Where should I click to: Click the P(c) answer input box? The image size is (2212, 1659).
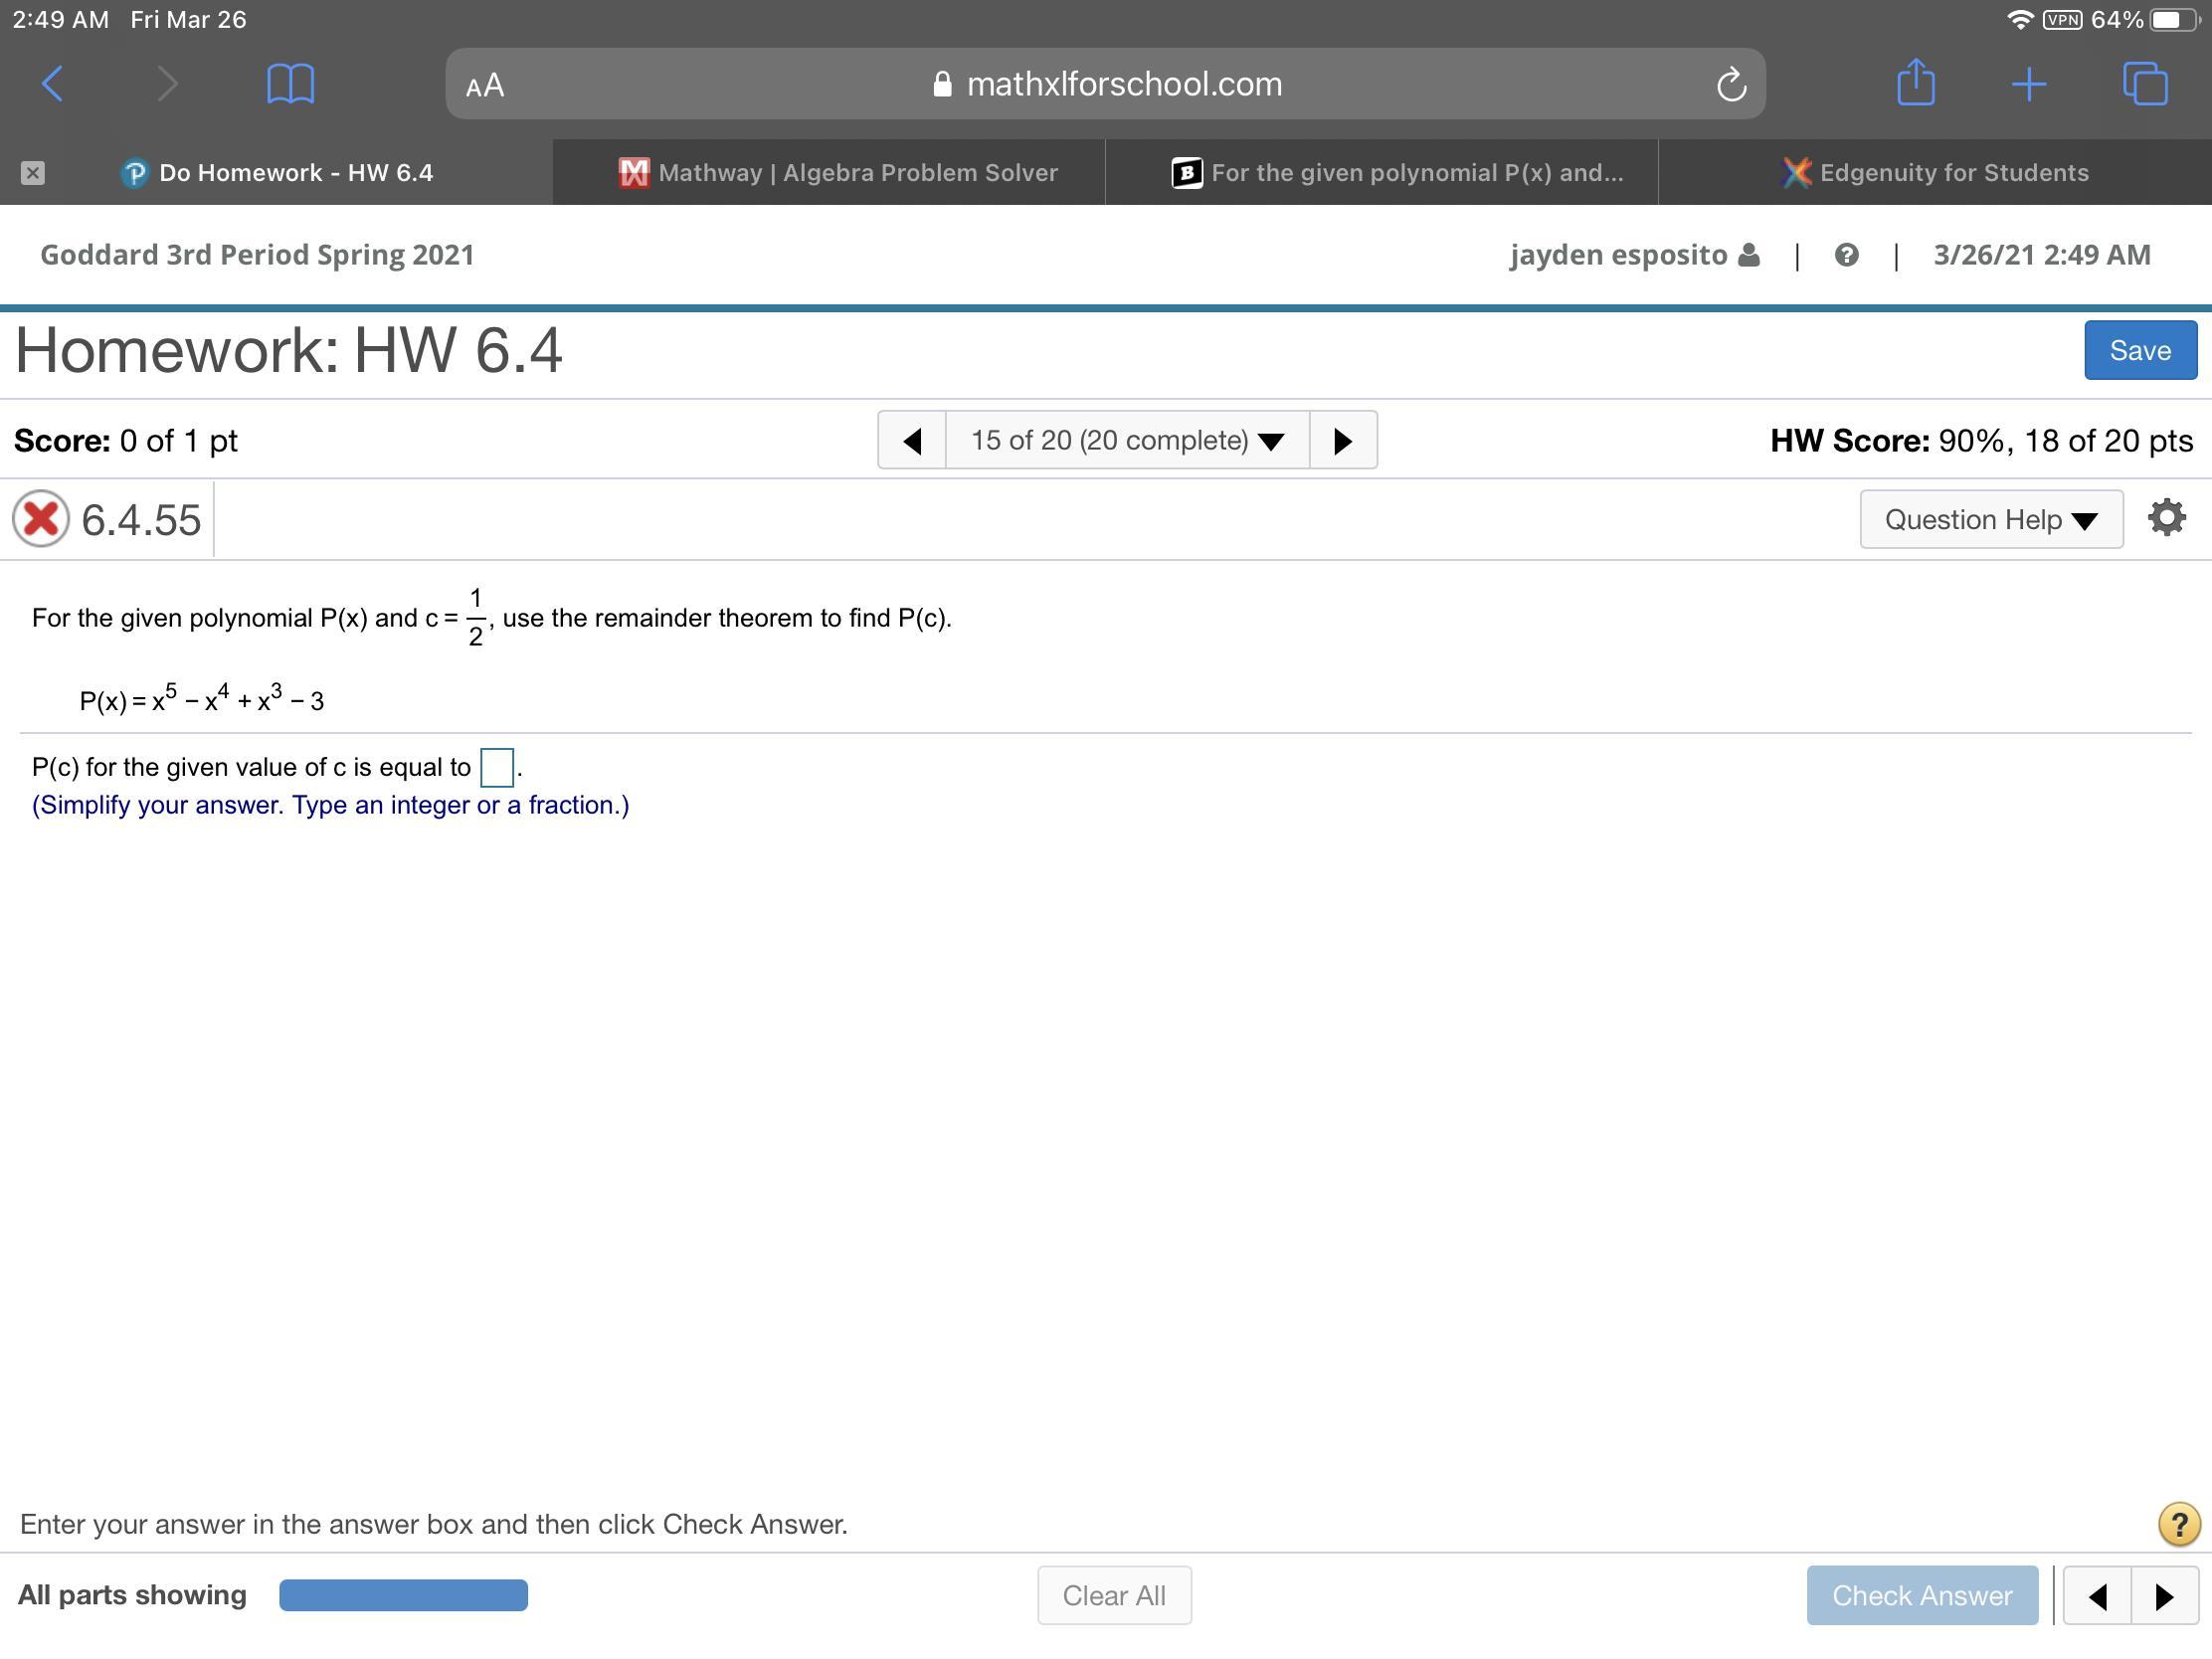(497, 767)
